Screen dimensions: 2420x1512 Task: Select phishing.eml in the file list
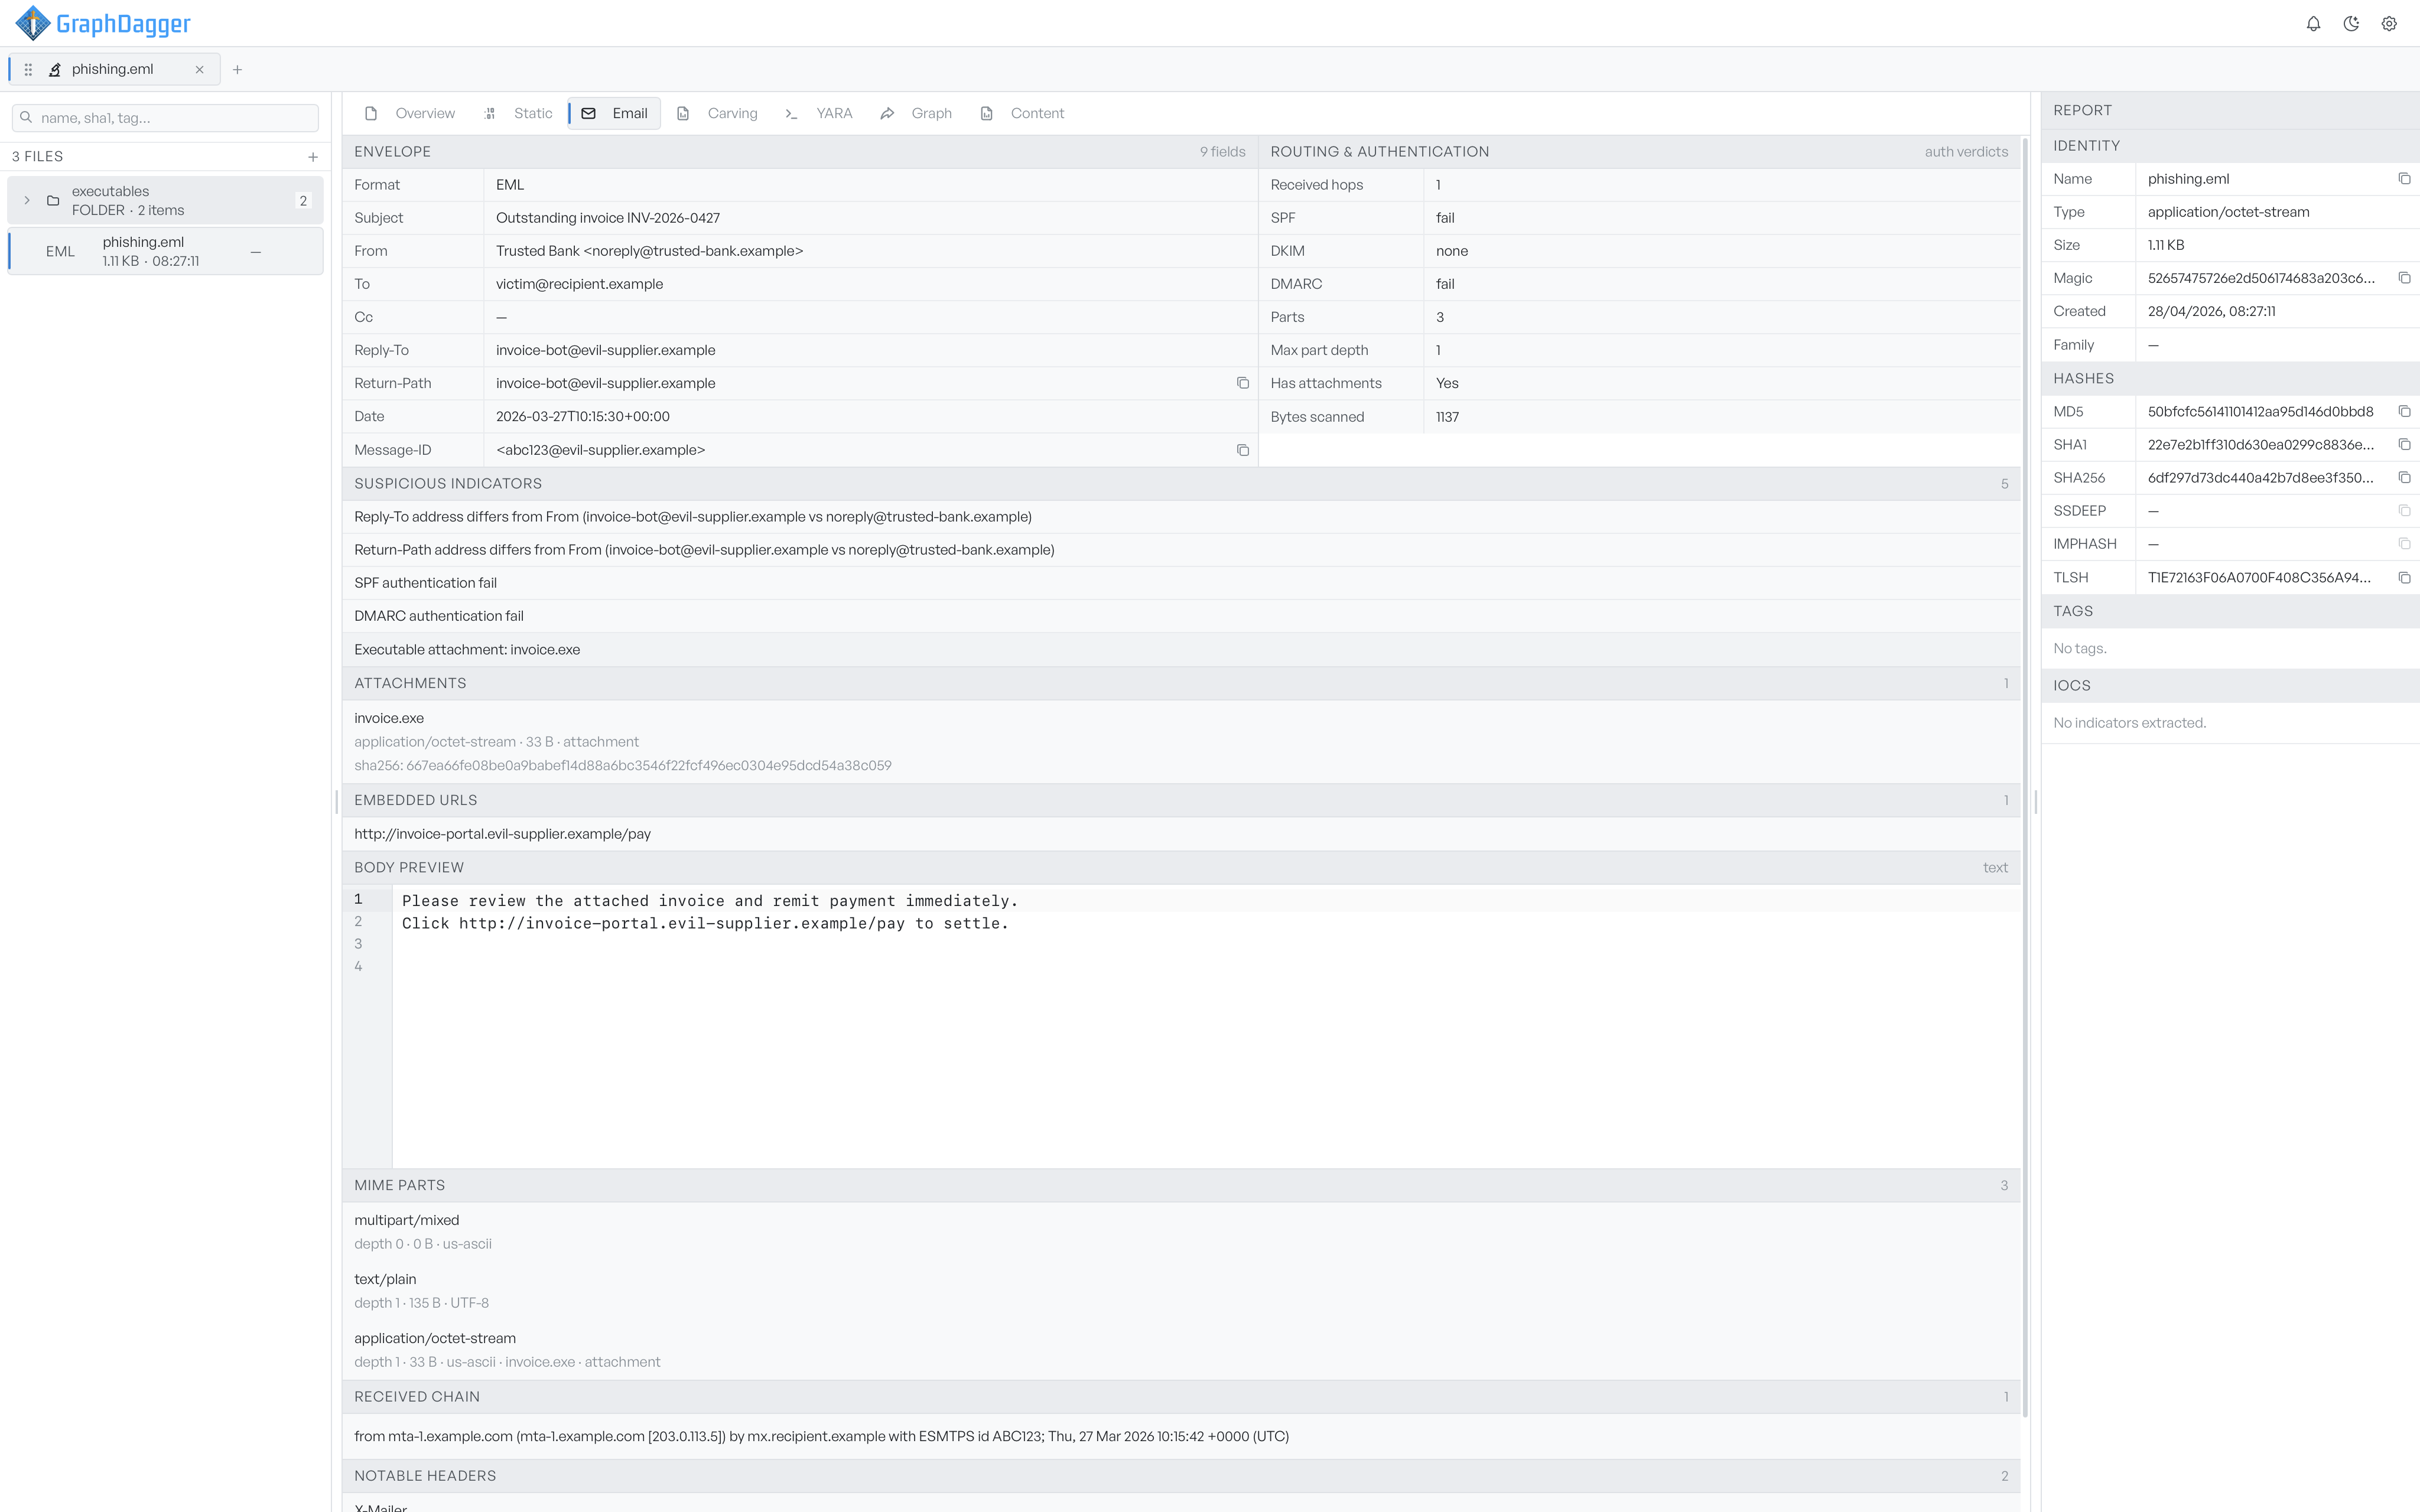[165, 251]
